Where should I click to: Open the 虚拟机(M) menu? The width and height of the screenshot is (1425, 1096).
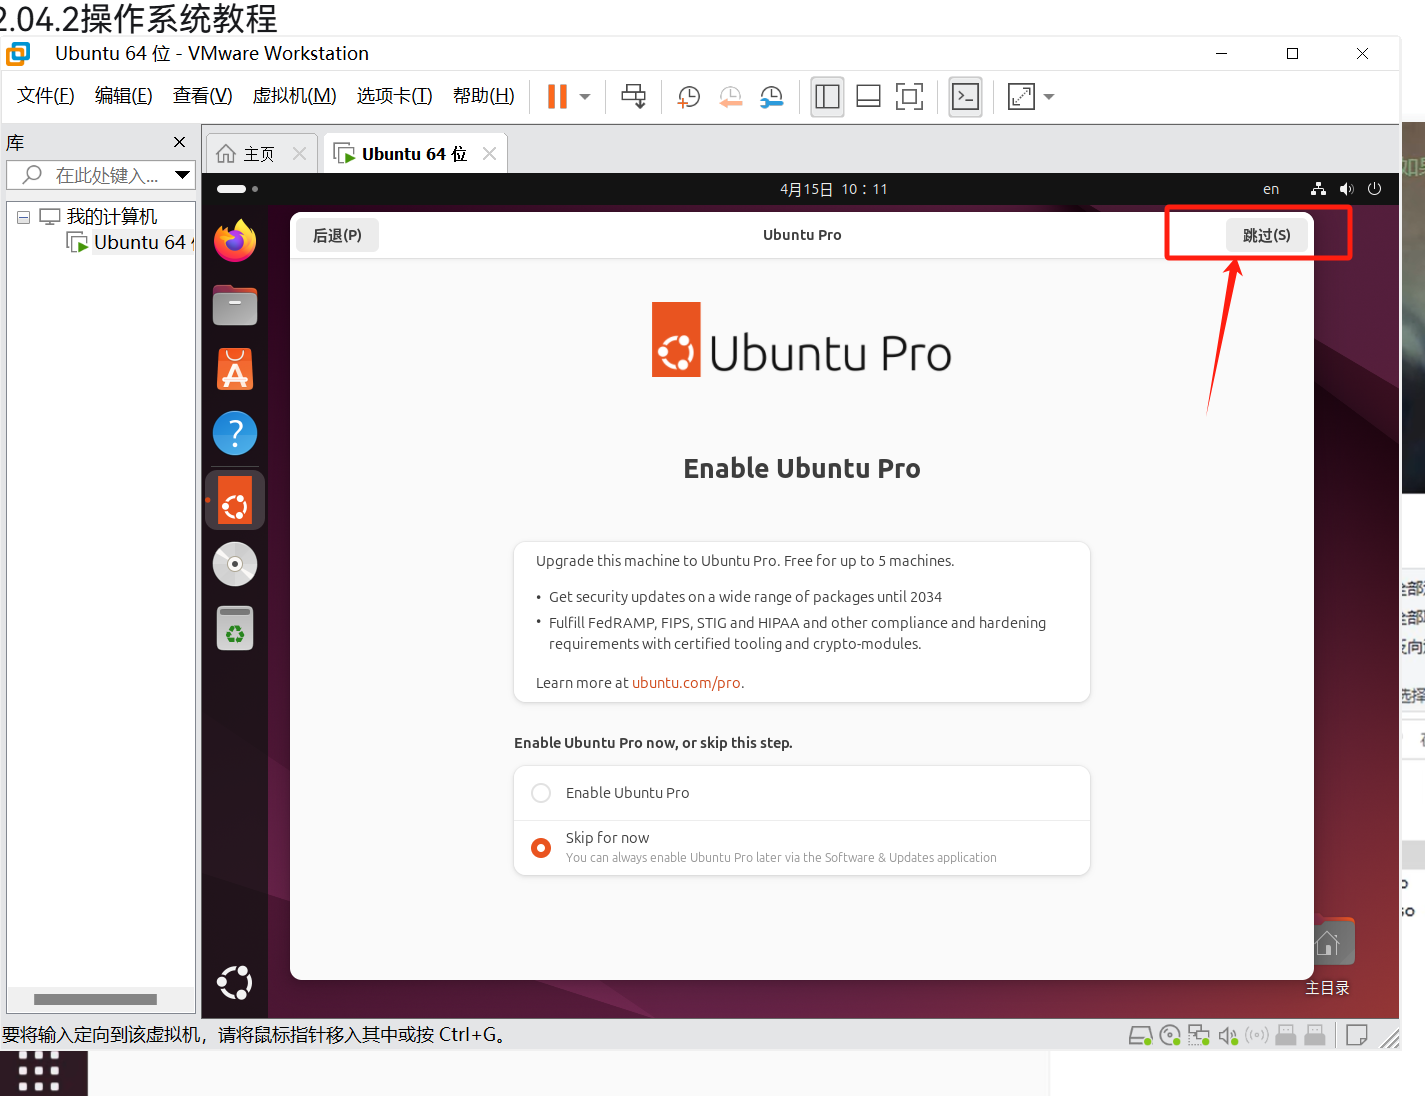pyautogui.click(x=294, y=96)
